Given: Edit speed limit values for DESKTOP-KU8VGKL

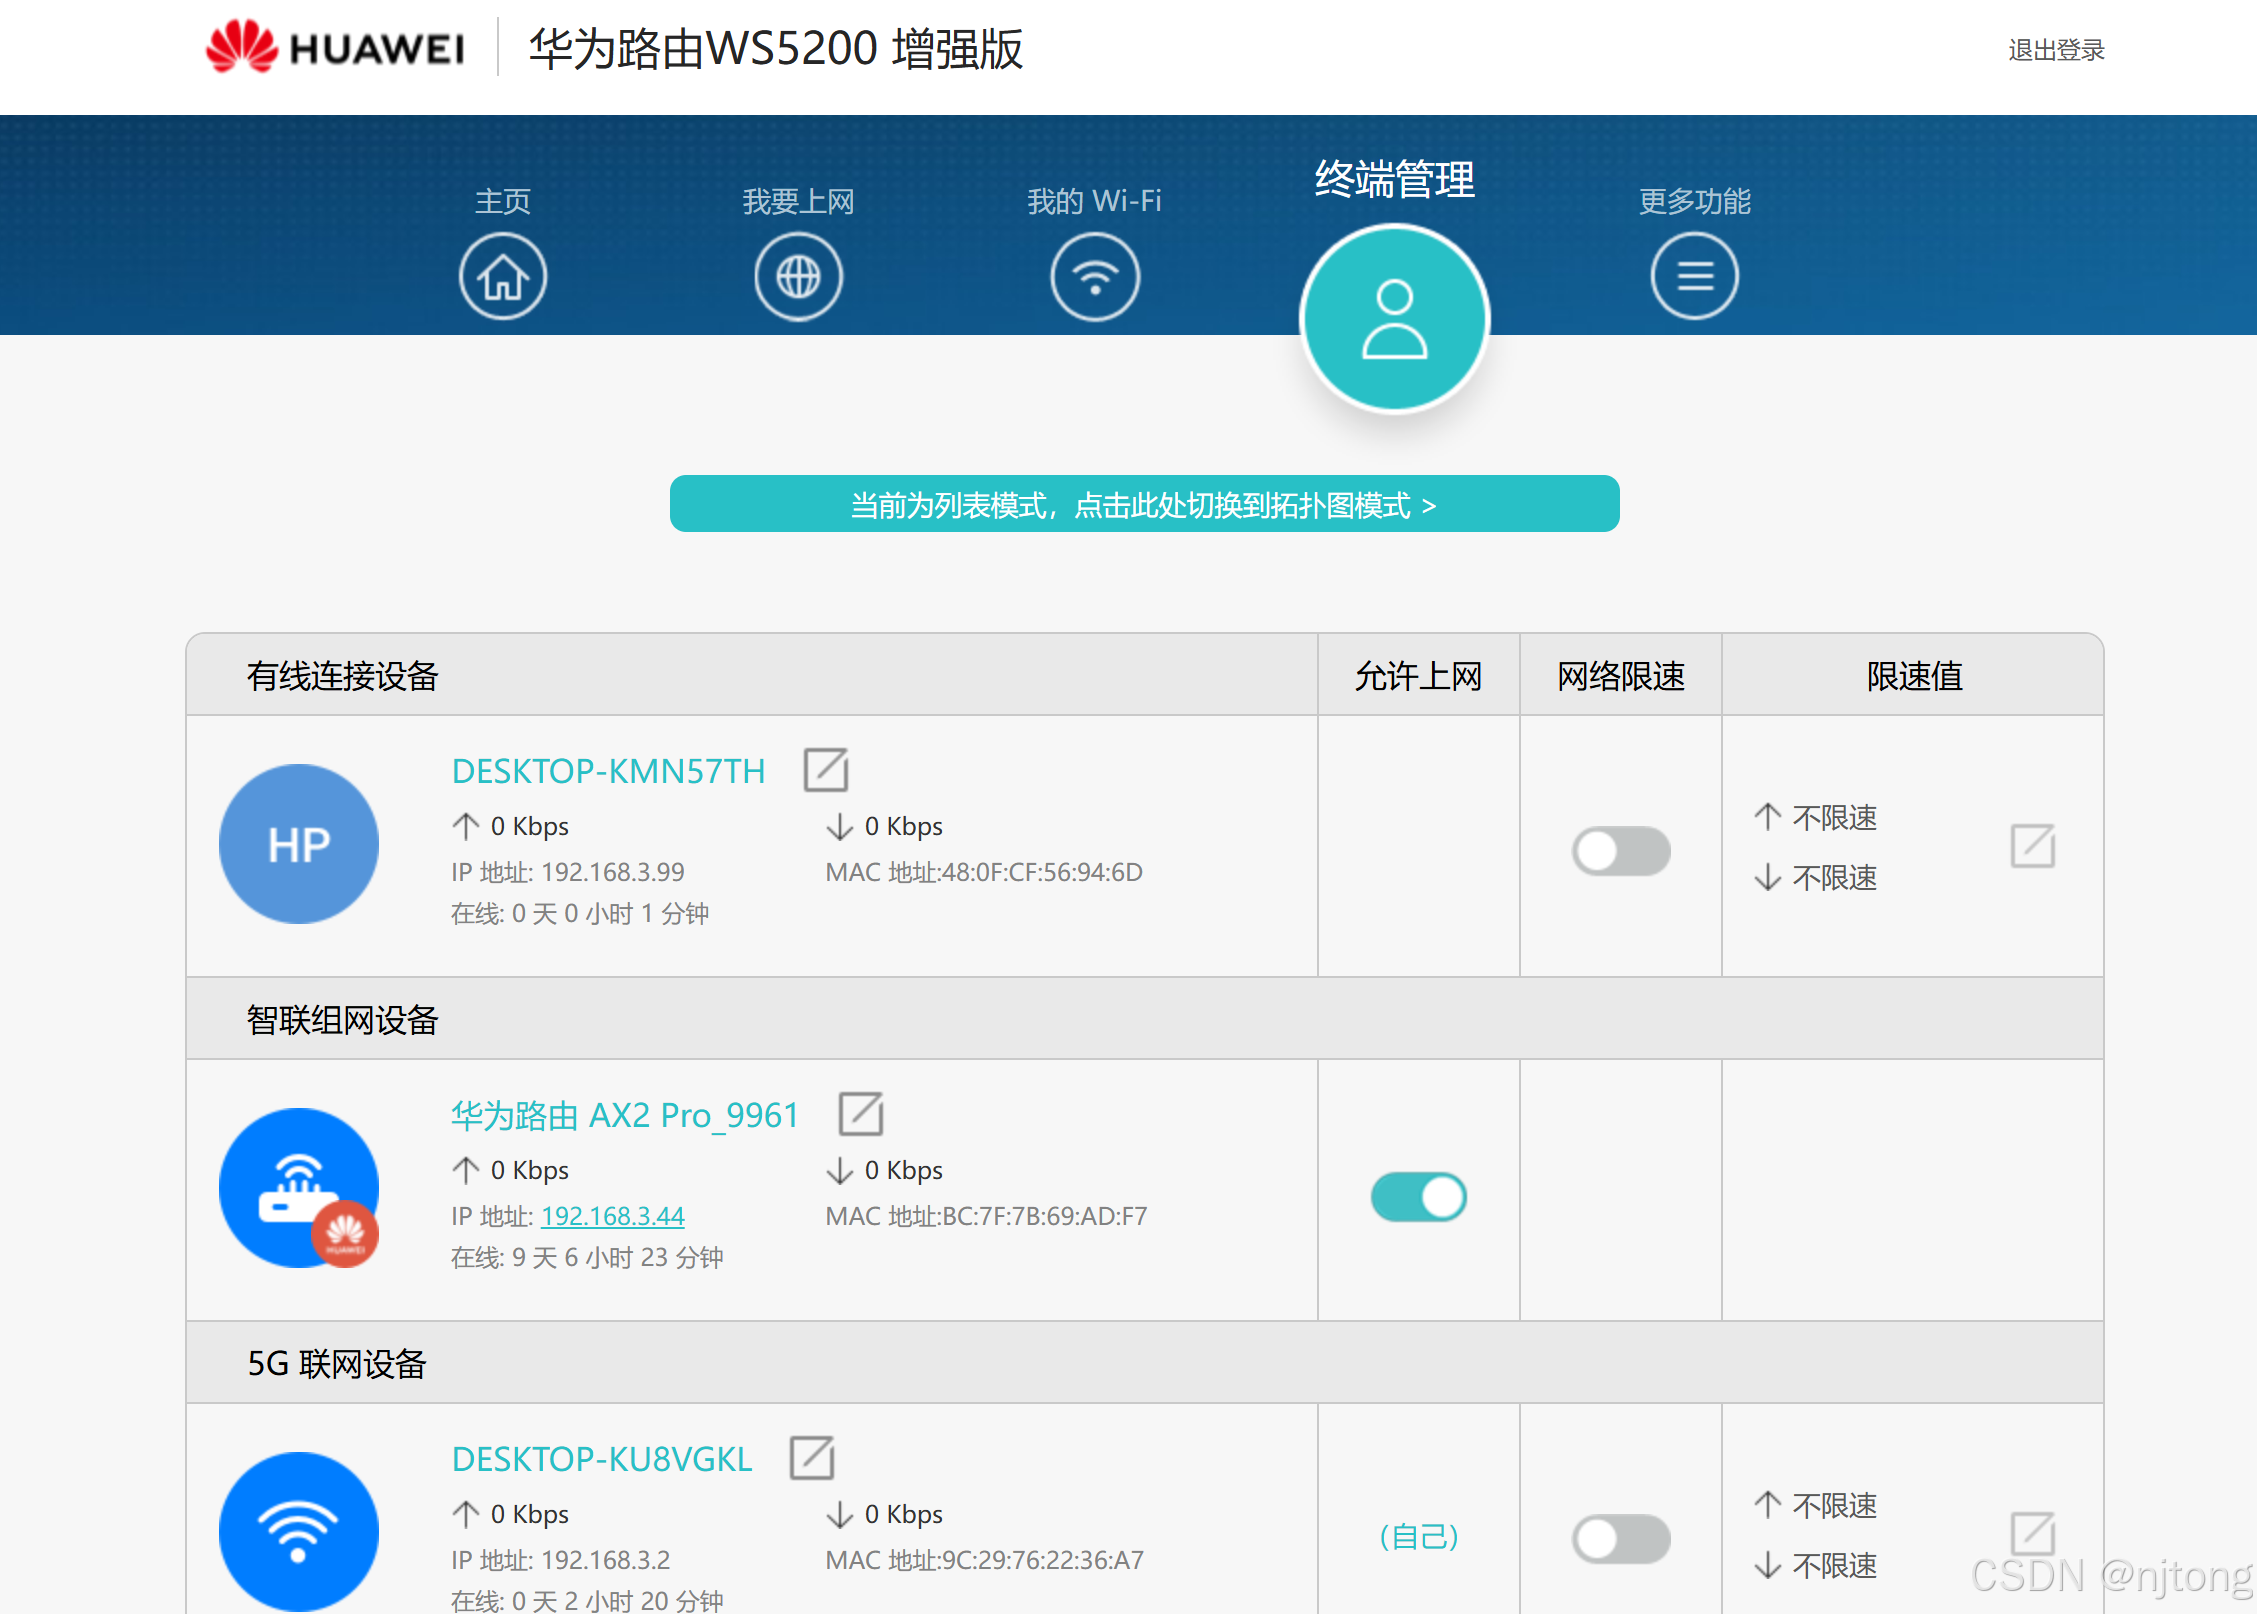Looking at the screenshot, I should pyautogui.click(x=2032, y=1531).
